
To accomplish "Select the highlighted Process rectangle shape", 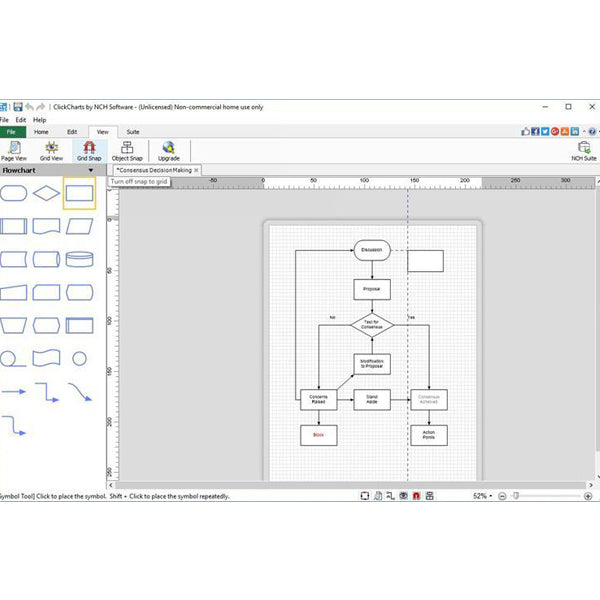I will [x=79, y=193].
